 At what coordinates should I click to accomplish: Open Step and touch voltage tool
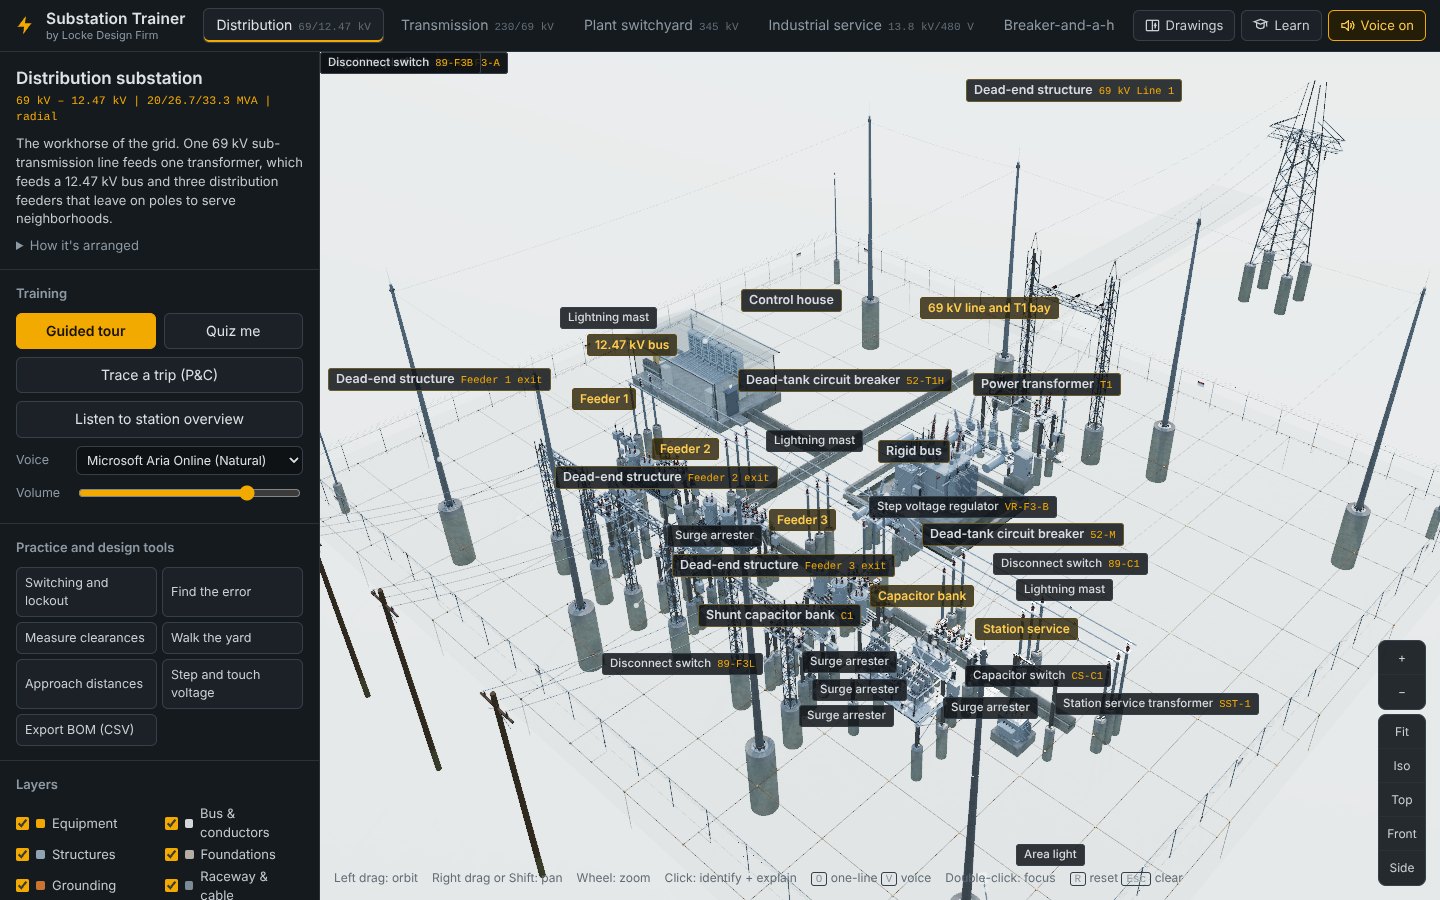(x=232, y=684)
